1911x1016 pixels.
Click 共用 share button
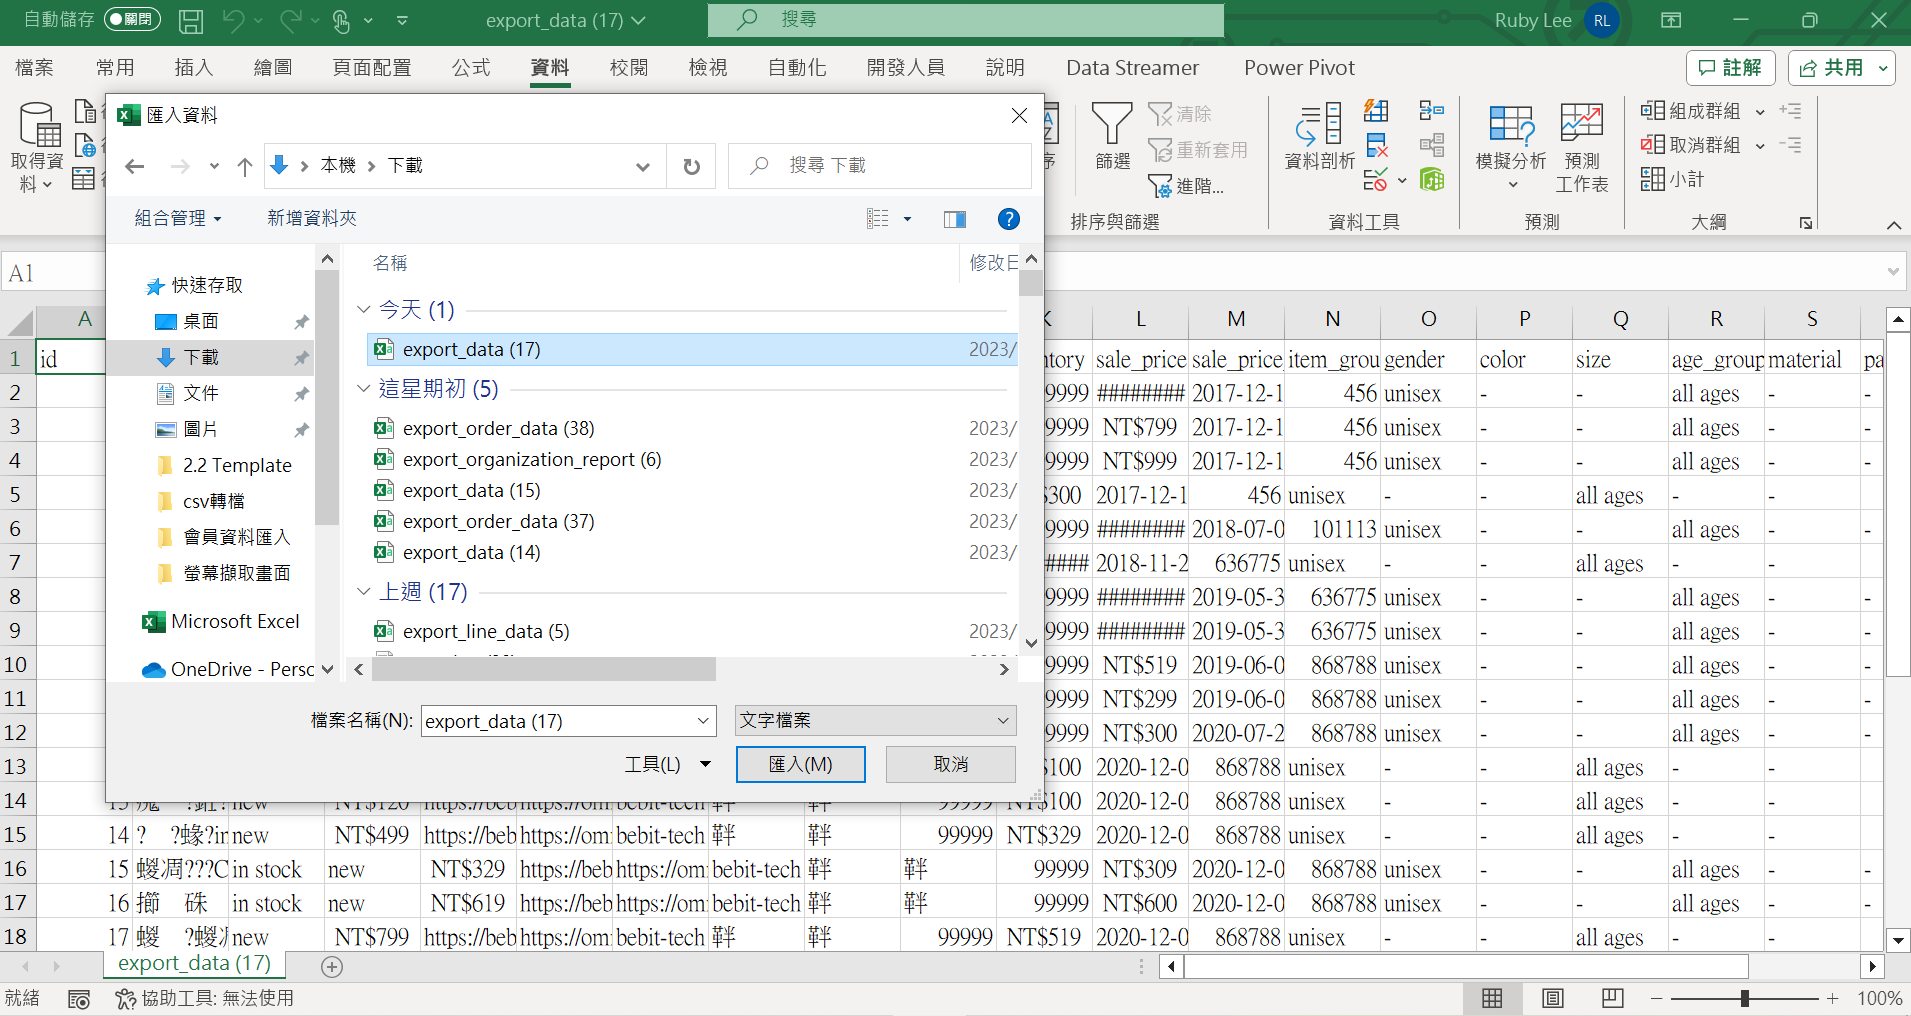pyautogui.click(x=1842, y=68)
